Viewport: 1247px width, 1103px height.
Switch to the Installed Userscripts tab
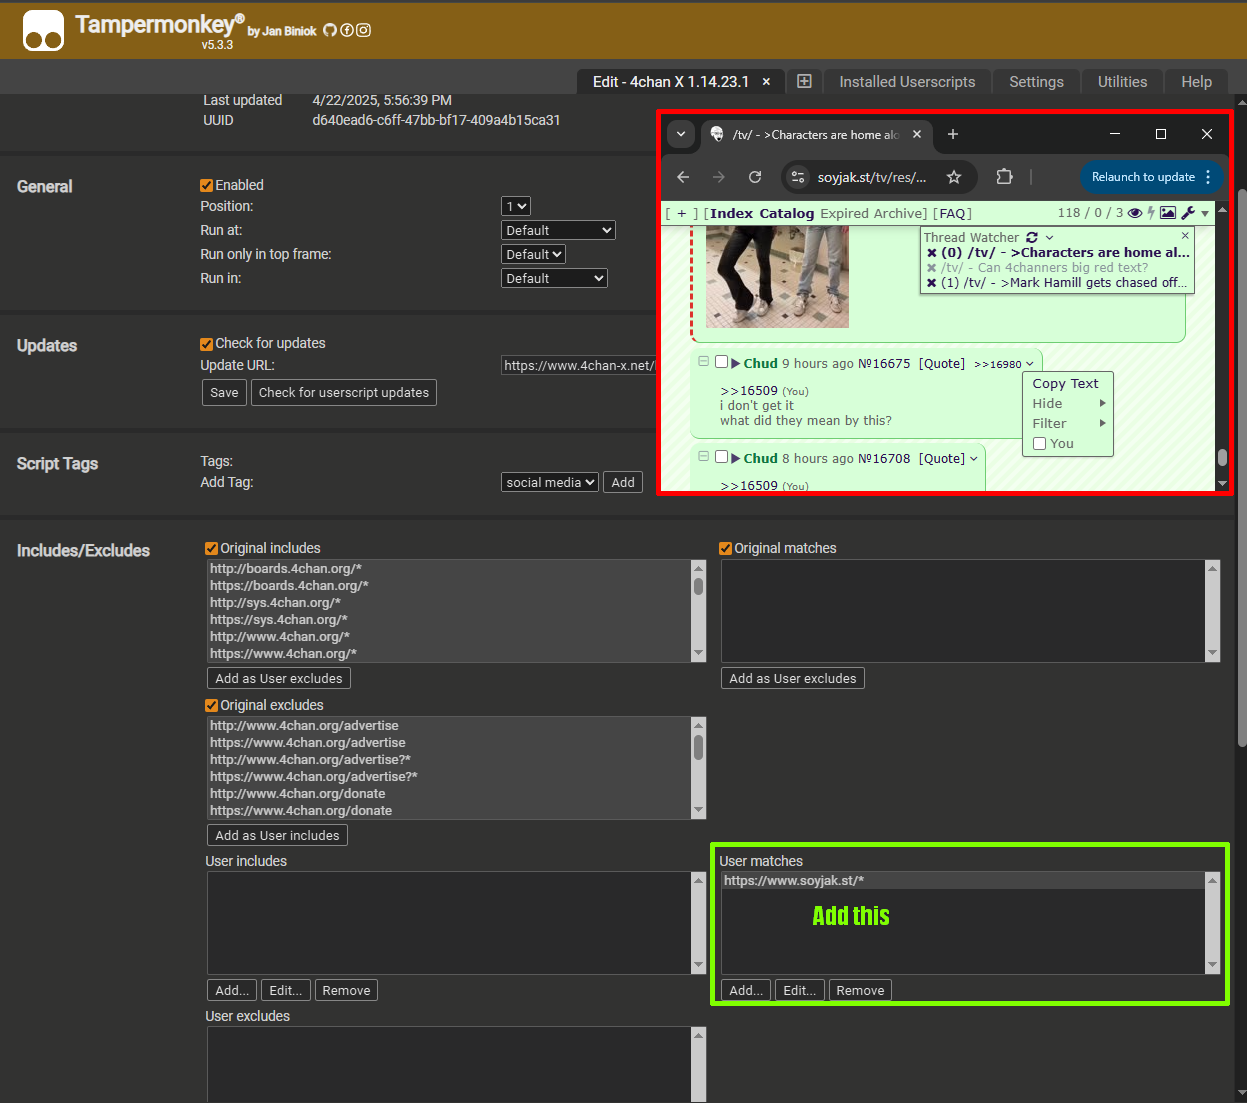(907, 82)
